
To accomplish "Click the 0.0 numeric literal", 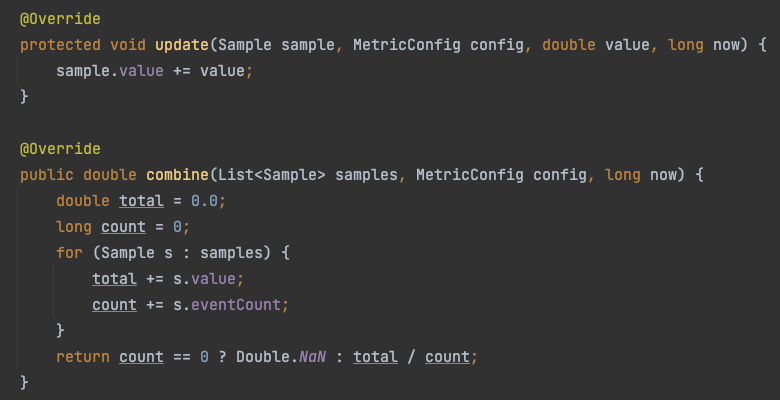I will click(x=204, y=201).
